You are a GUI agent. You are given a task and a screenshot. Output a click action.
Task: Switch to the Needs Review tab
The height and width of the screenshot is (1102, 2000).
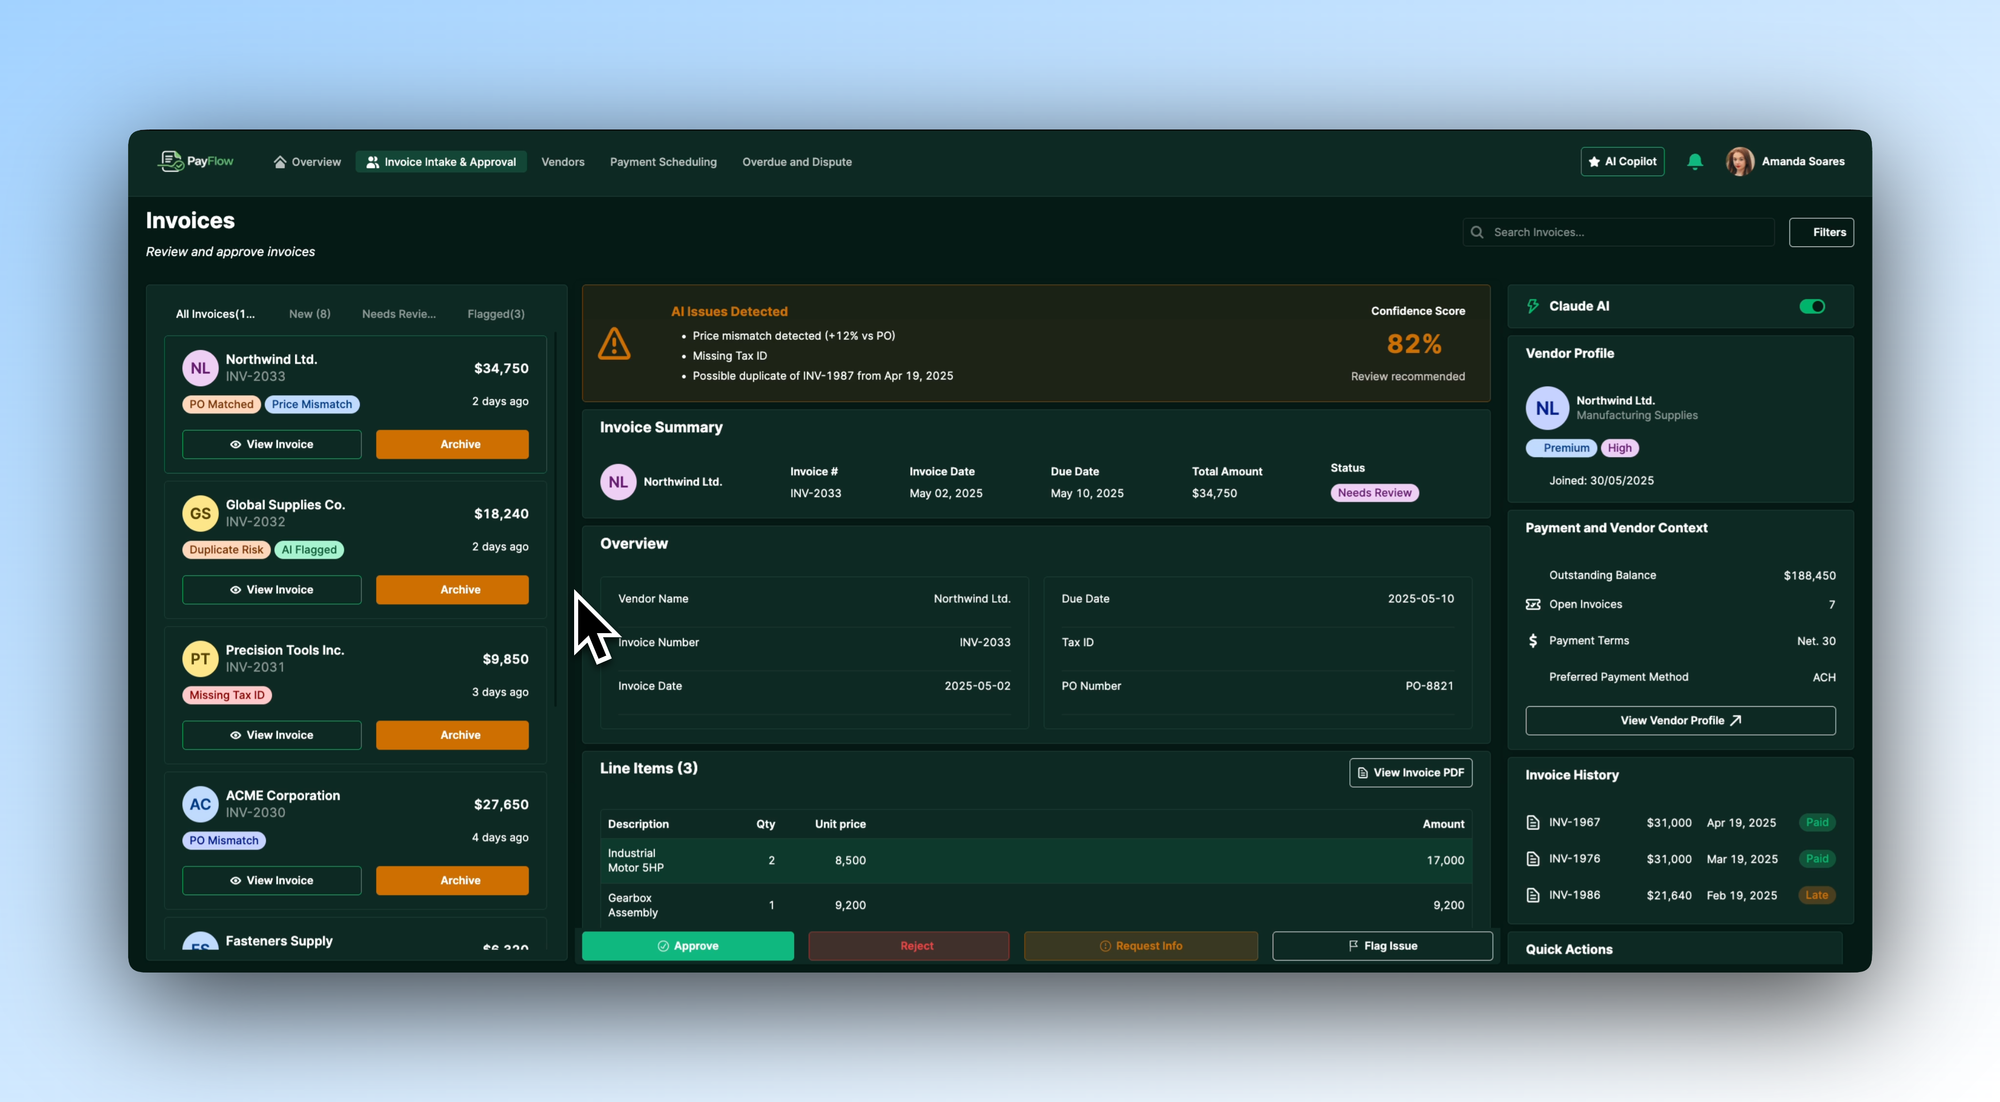coord(399,314)
